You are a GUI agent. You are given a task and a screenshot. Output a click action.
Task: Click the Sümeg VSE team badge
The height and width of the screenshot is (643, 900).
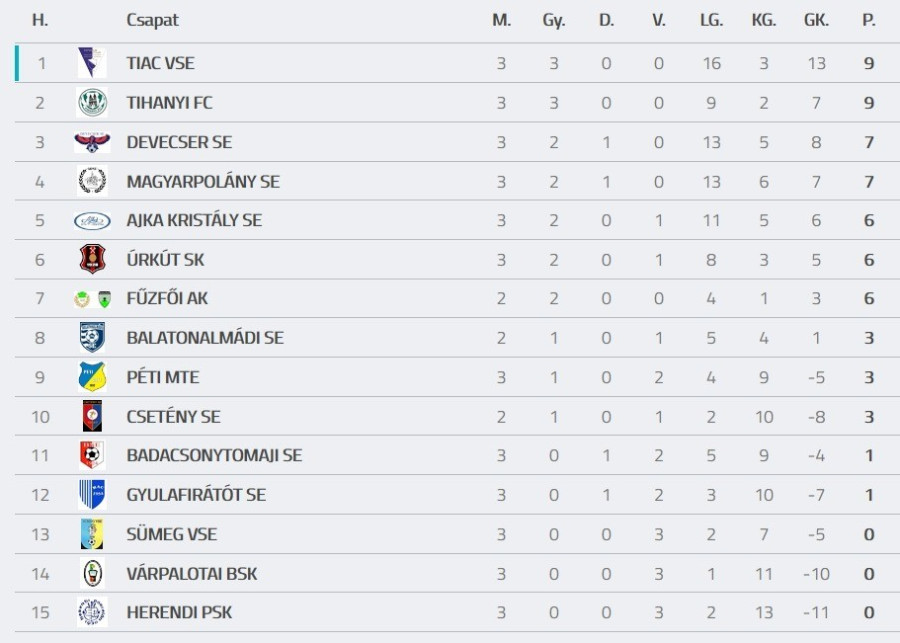coord(92,534)
